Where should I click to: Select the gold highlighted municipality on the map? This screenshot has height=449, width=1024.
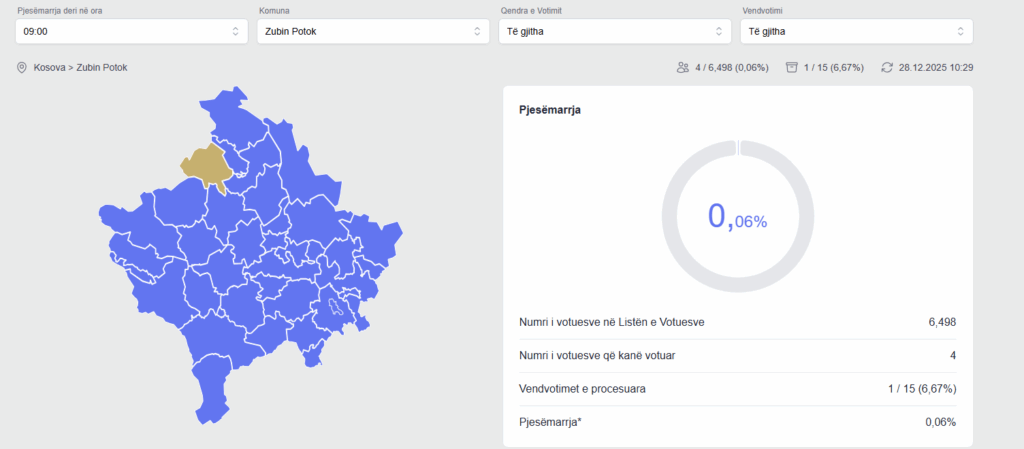click(207, 163)
